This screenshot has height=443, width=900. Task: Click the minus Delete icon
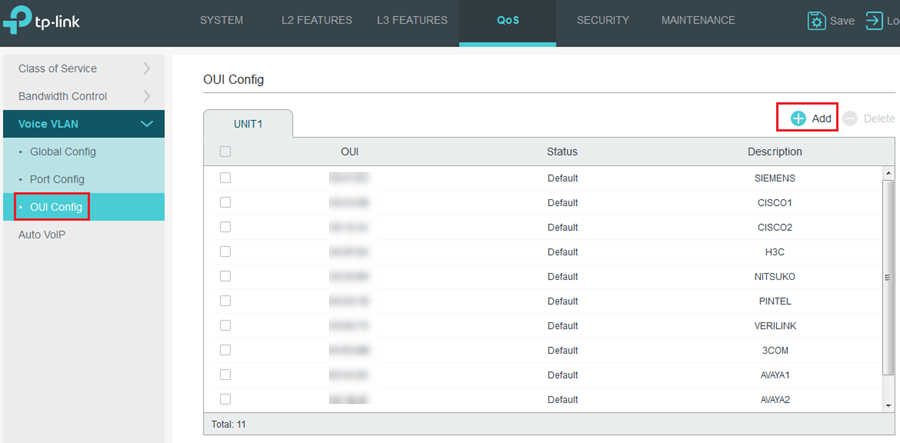tap(850, 118)
